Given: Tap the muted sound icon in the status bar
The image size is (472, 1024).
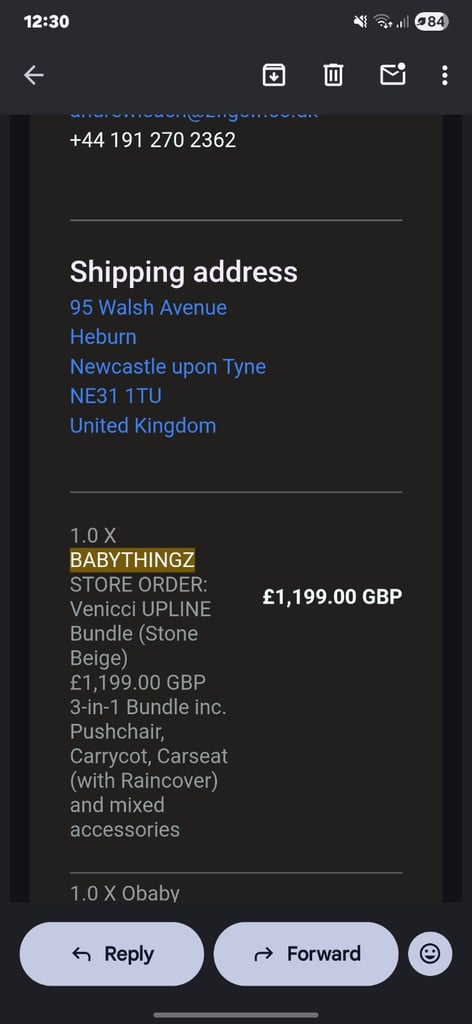Looking at the screenshot, I should [x=360, y=22].
